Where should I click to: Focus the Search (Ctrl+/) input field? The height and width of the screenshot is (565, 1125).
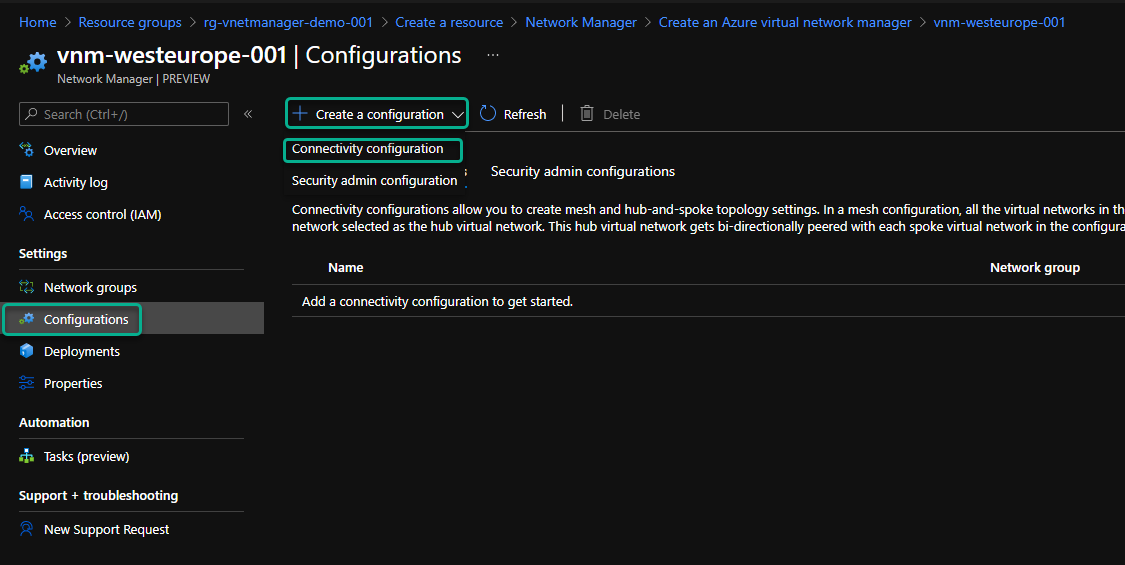tap(124, 114)
